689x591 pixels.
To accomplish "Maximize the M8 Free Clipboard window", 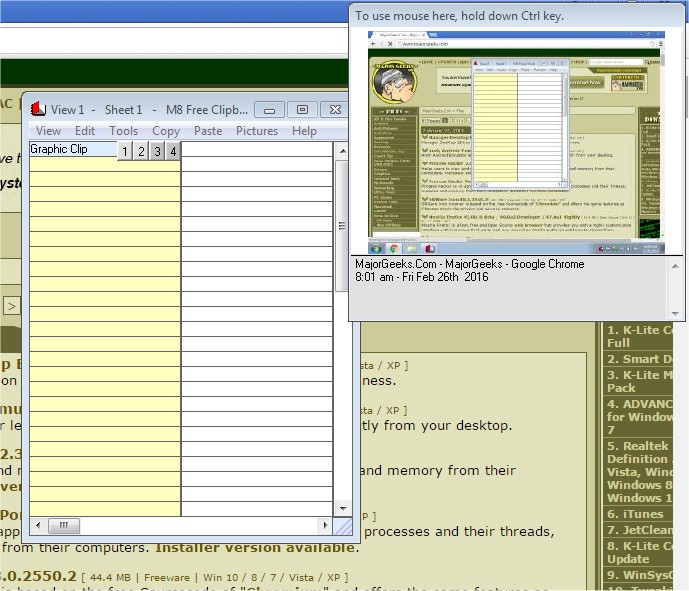I will 302,110.
